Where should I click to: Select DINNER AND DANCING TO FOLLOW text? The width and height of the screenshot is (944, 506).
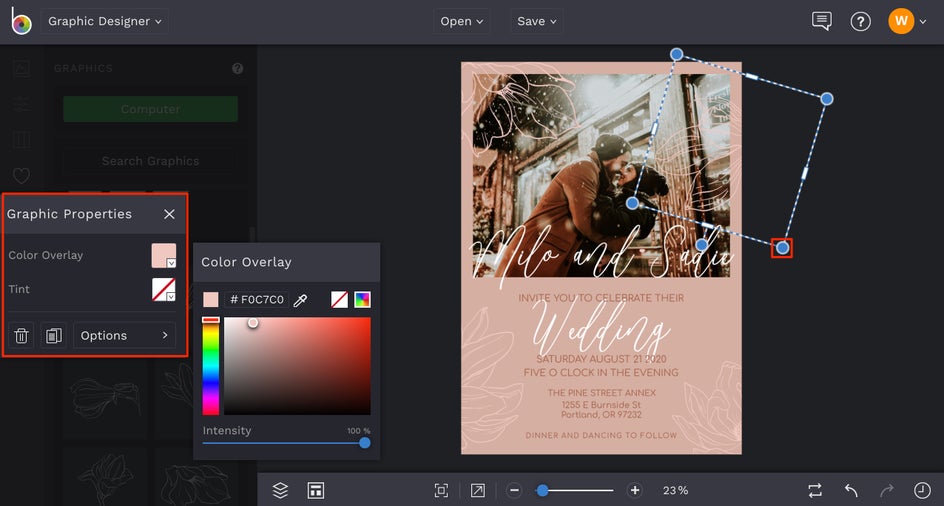[x=601, y=435]
